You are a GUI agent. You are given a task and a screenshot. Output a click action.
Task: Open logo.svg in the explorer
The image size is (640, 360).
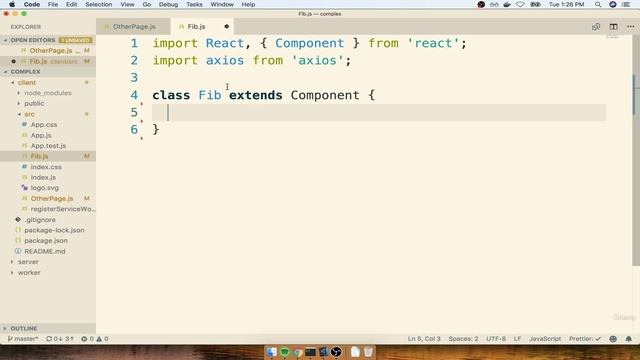44,188
